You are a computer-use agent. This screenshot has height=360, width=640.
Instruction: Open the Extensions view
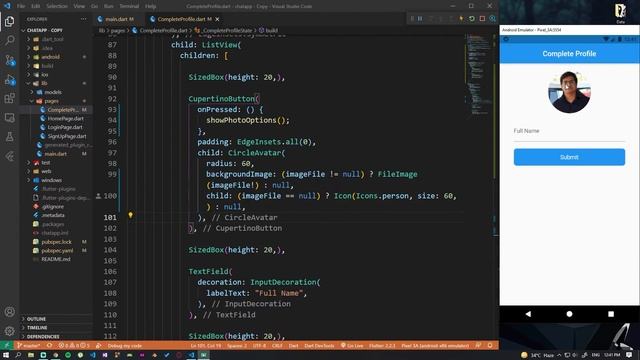click(x=9, y=98)
